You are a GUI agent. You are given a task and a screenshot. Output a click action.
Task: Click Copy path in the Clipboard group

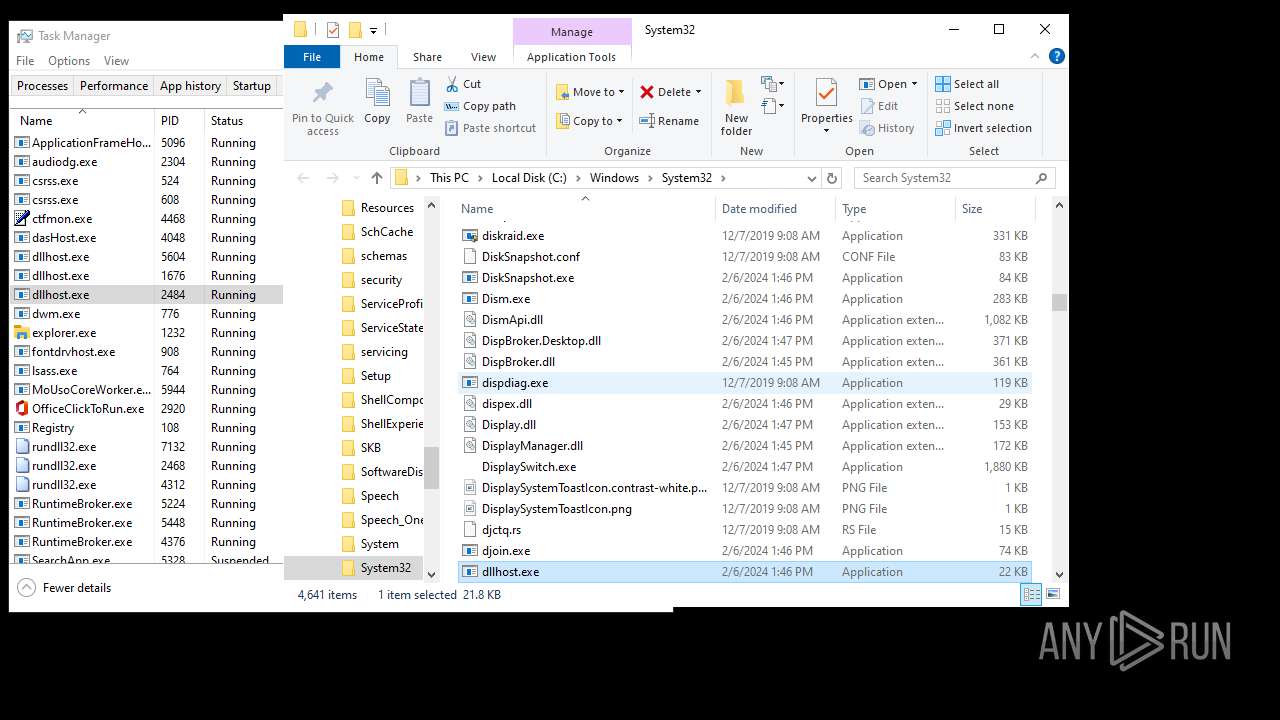pyautogui.click(x=480, y=106)
